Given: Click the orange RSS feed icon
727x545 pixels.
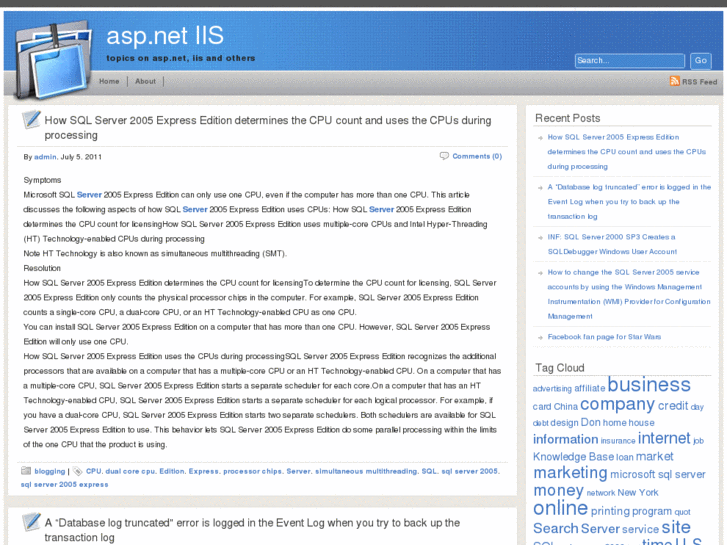Looking at the screenshot, I should (674, 81).
